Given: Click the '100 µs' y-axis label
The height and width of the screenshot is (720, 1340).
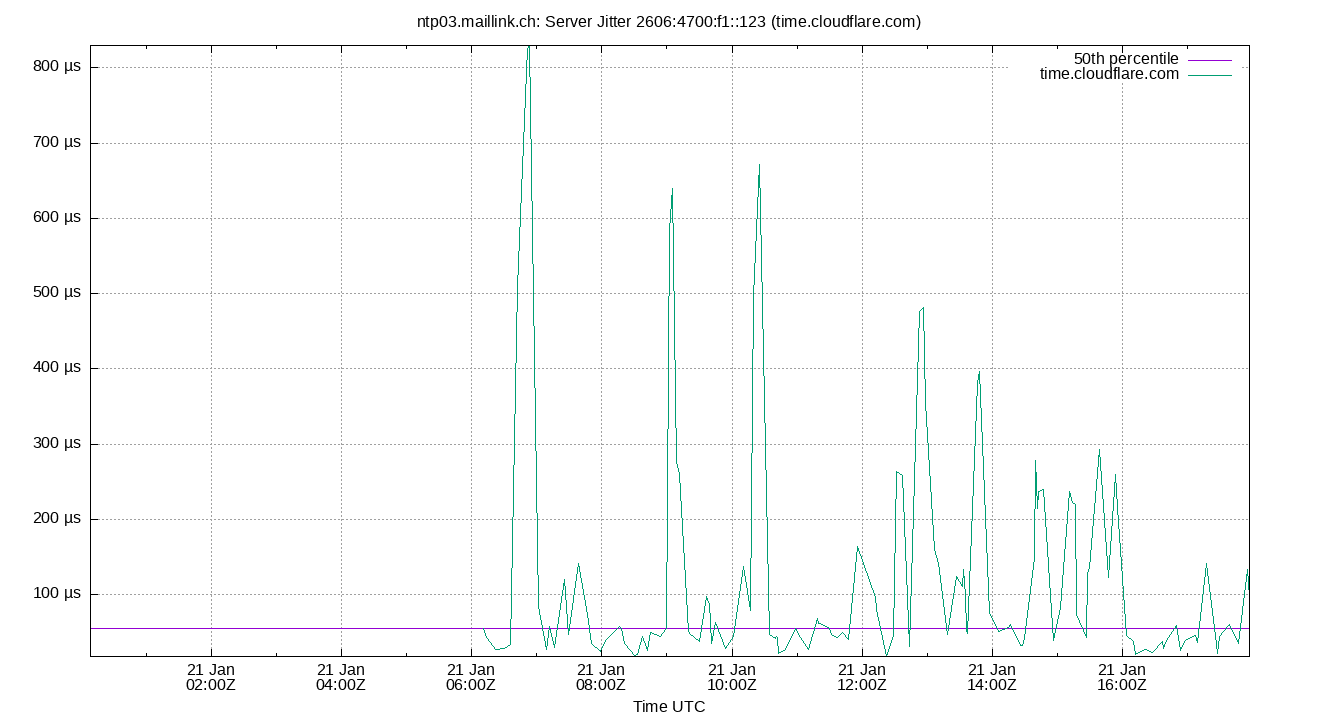Looking at the screenshot, I should 57,594.
